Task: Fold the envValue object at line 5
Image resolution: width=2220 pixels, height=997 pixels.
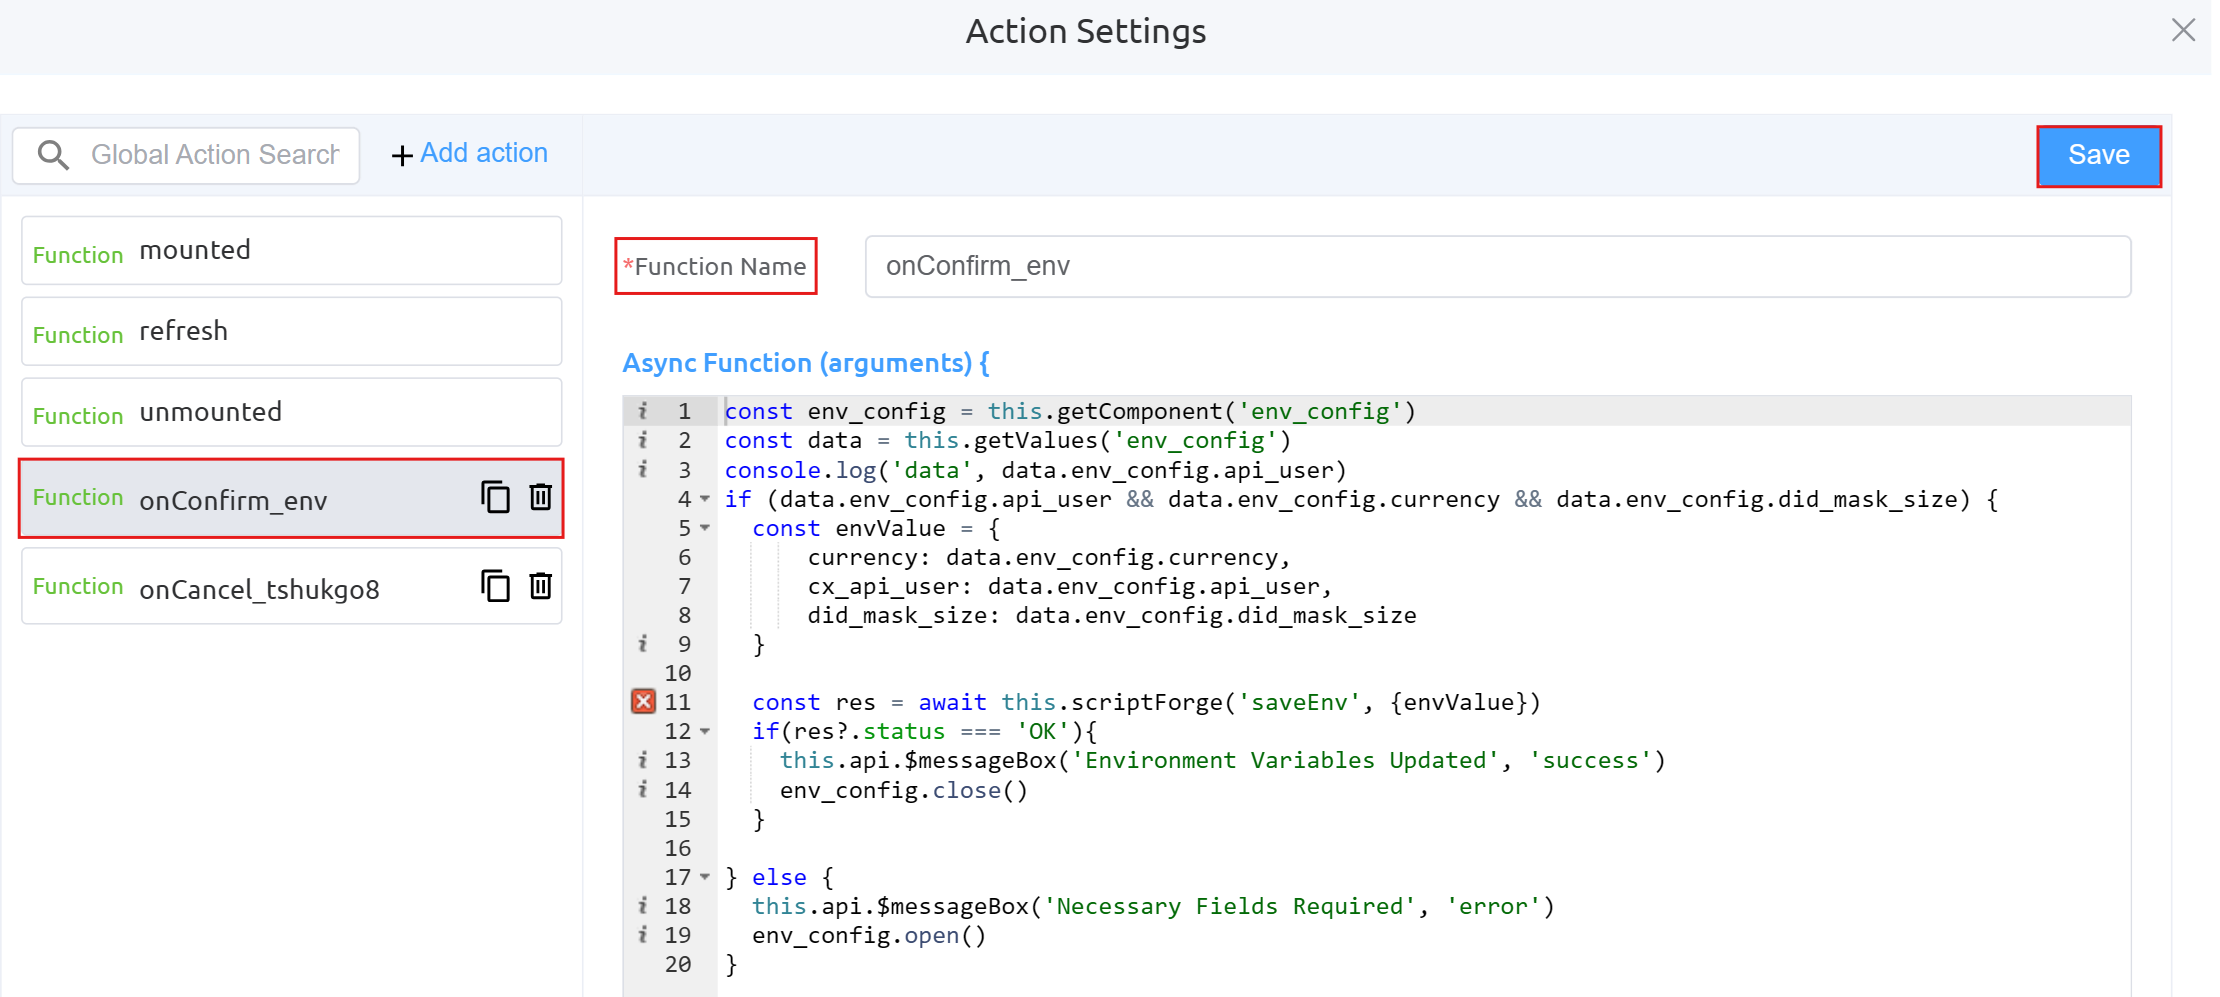Action: (705, 528)
